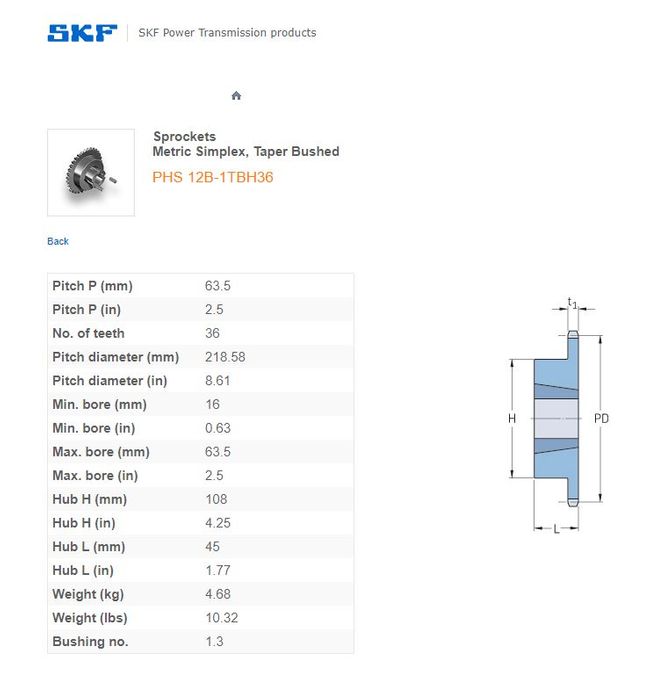This screenshot has height=700, width=650.
Task: Click the Sprockets category heading
Action: click(184, 136)
